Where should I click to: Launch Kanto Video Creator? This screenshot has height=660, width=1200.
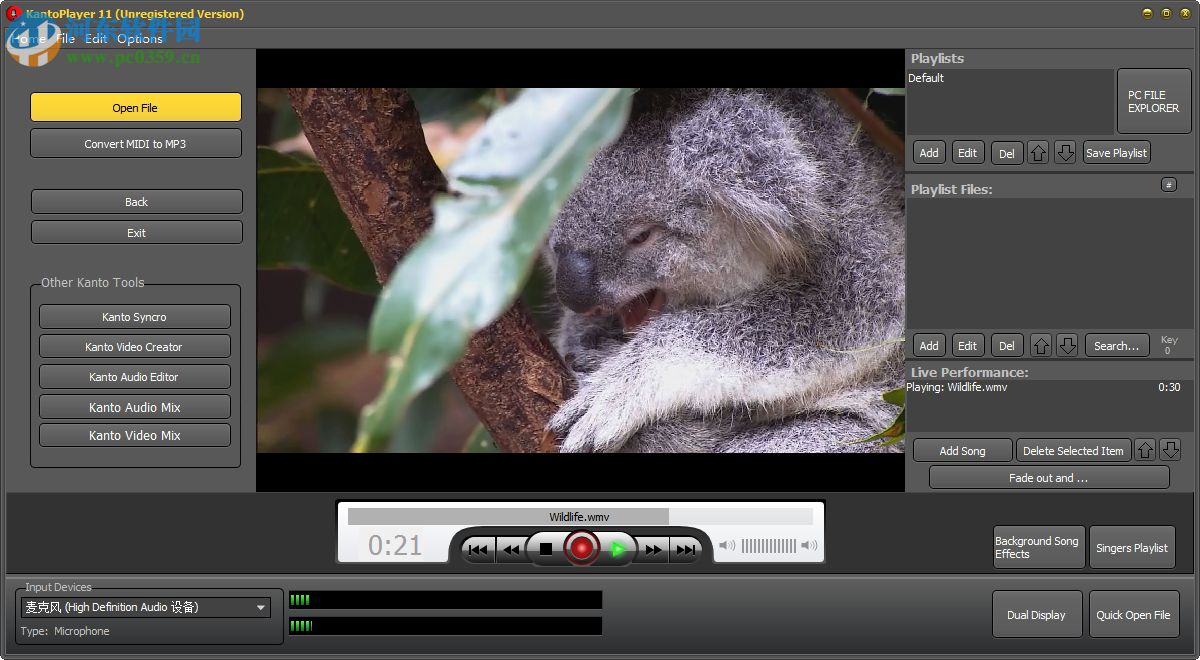point(135,346)
